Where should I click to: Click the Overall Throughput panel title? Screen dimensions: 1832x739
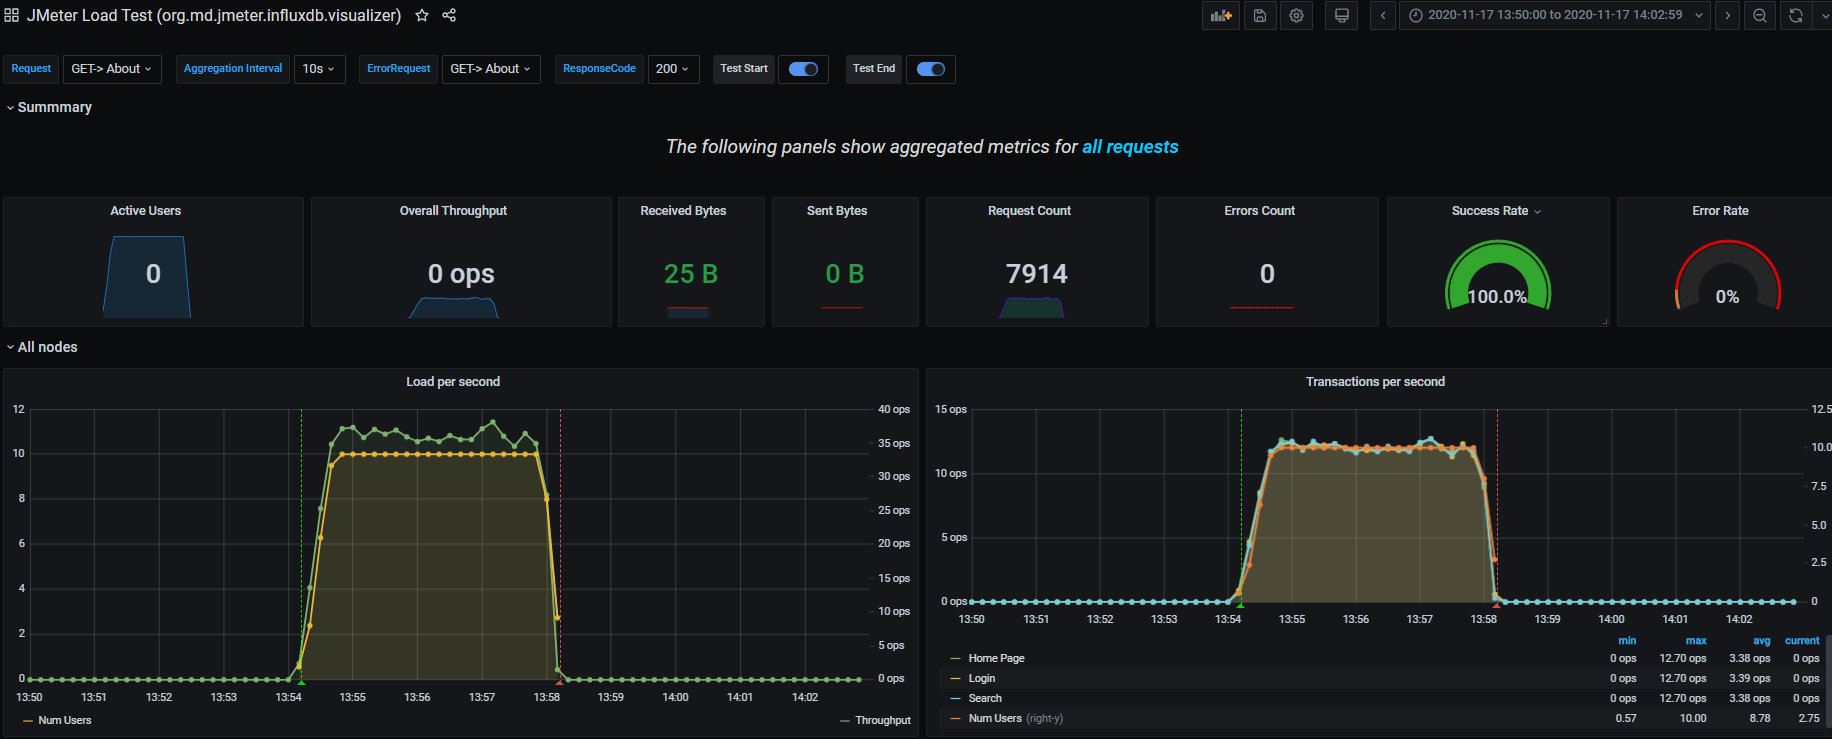(453, 211)
